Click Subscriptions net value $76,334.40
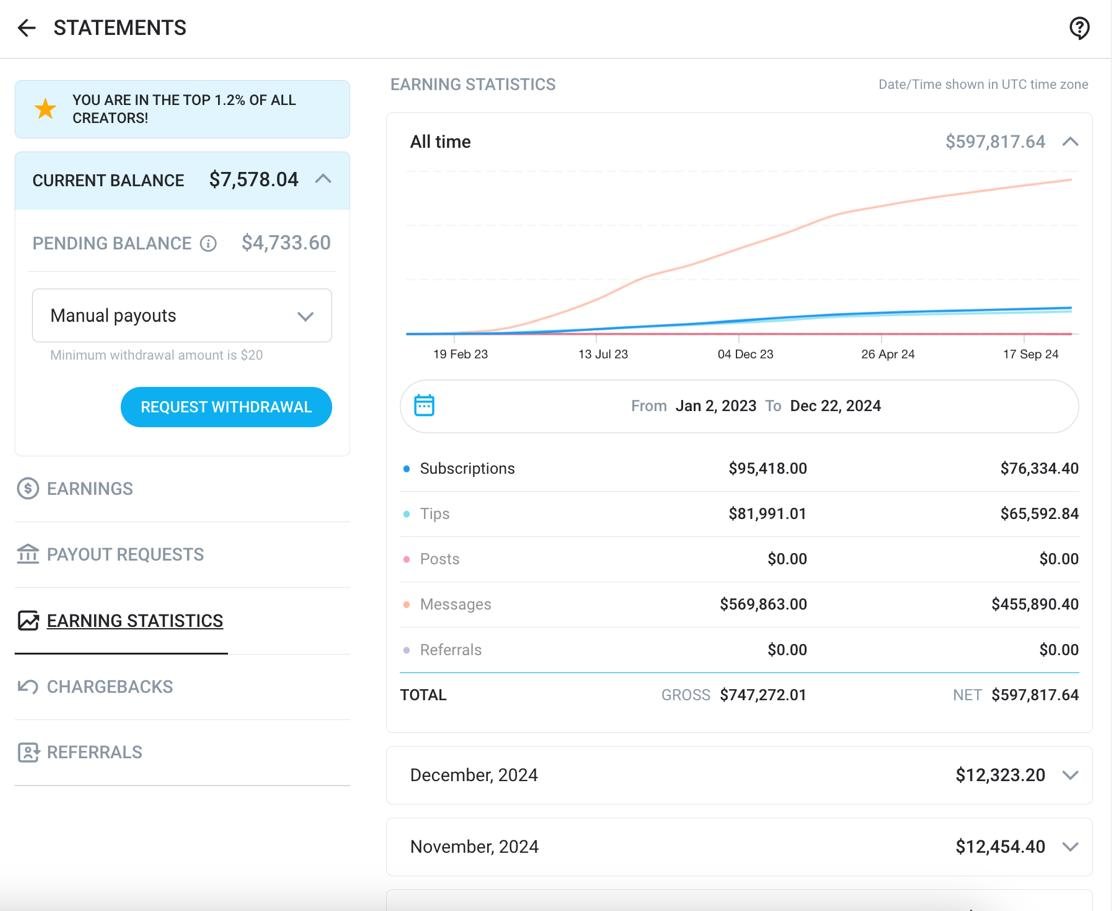1114x911 pixels. tap(1039, 468)
